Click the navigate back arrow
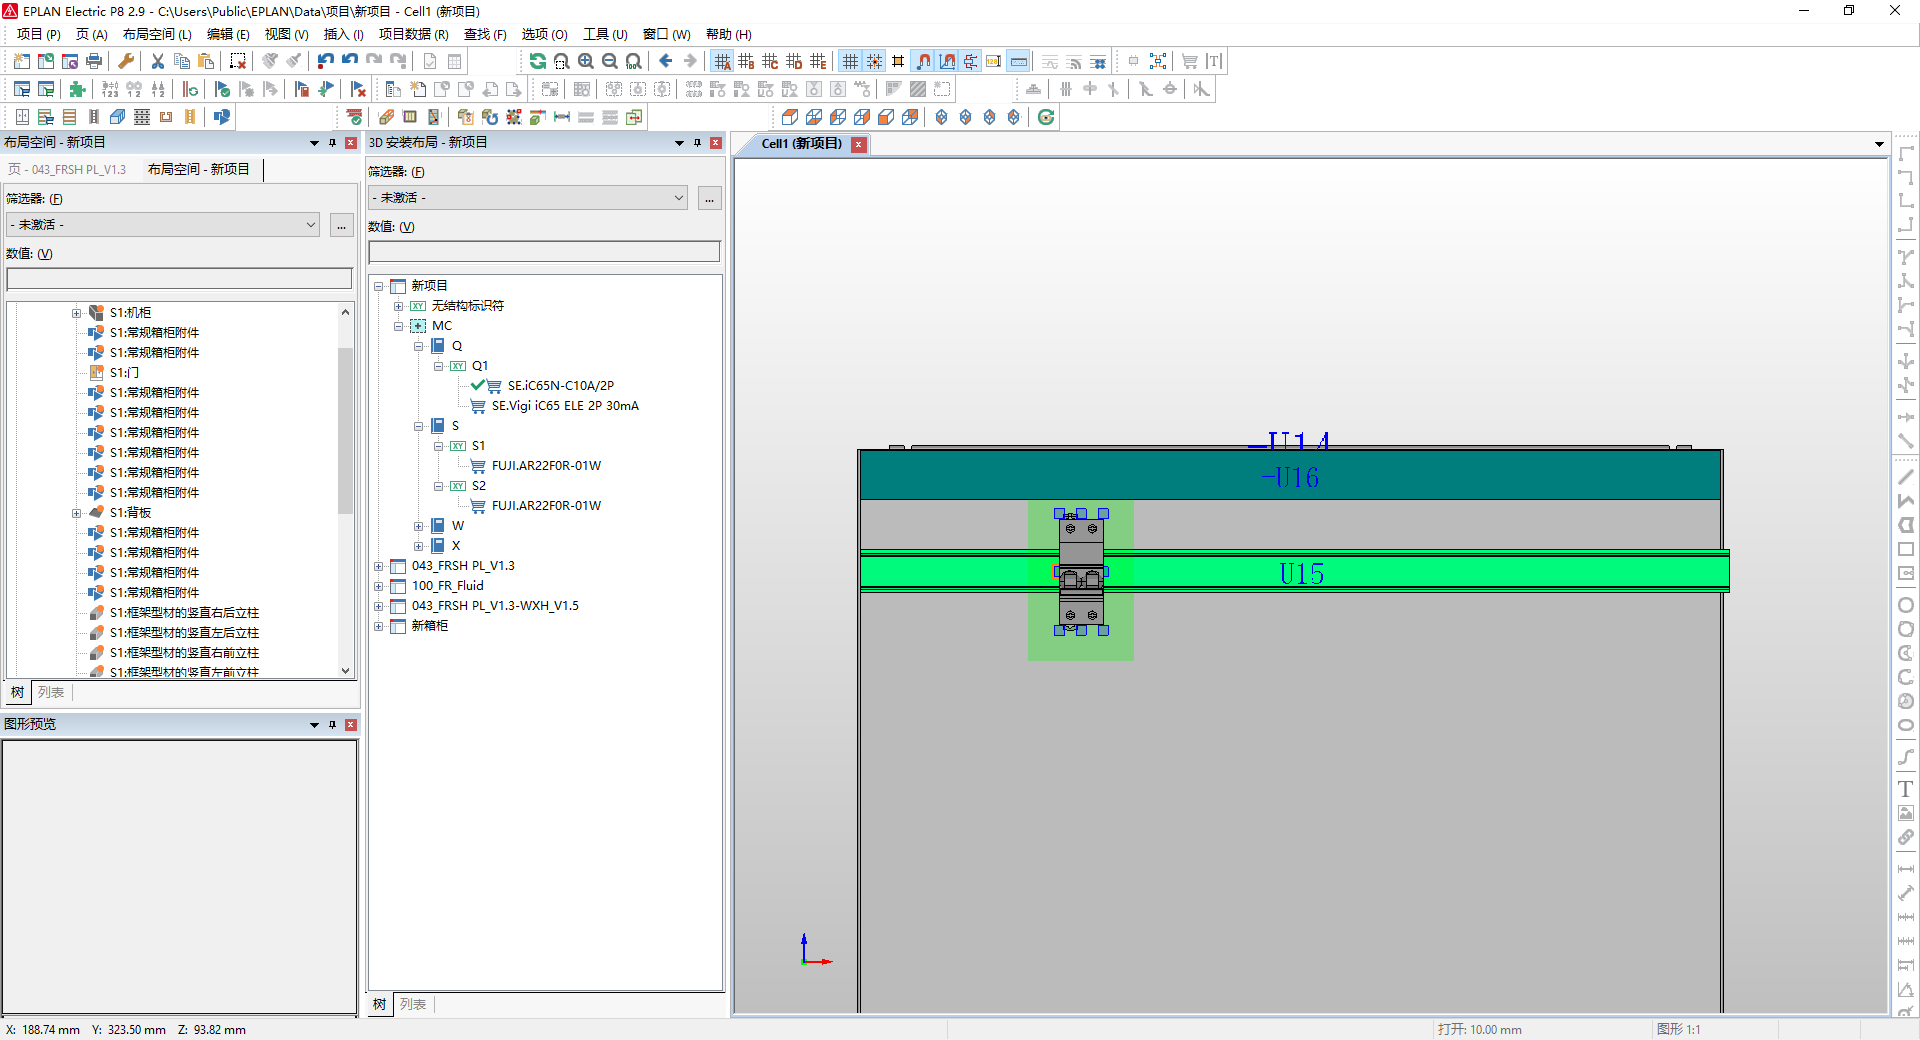Viewport: 1920px width, 1040px height. (664, 61)
